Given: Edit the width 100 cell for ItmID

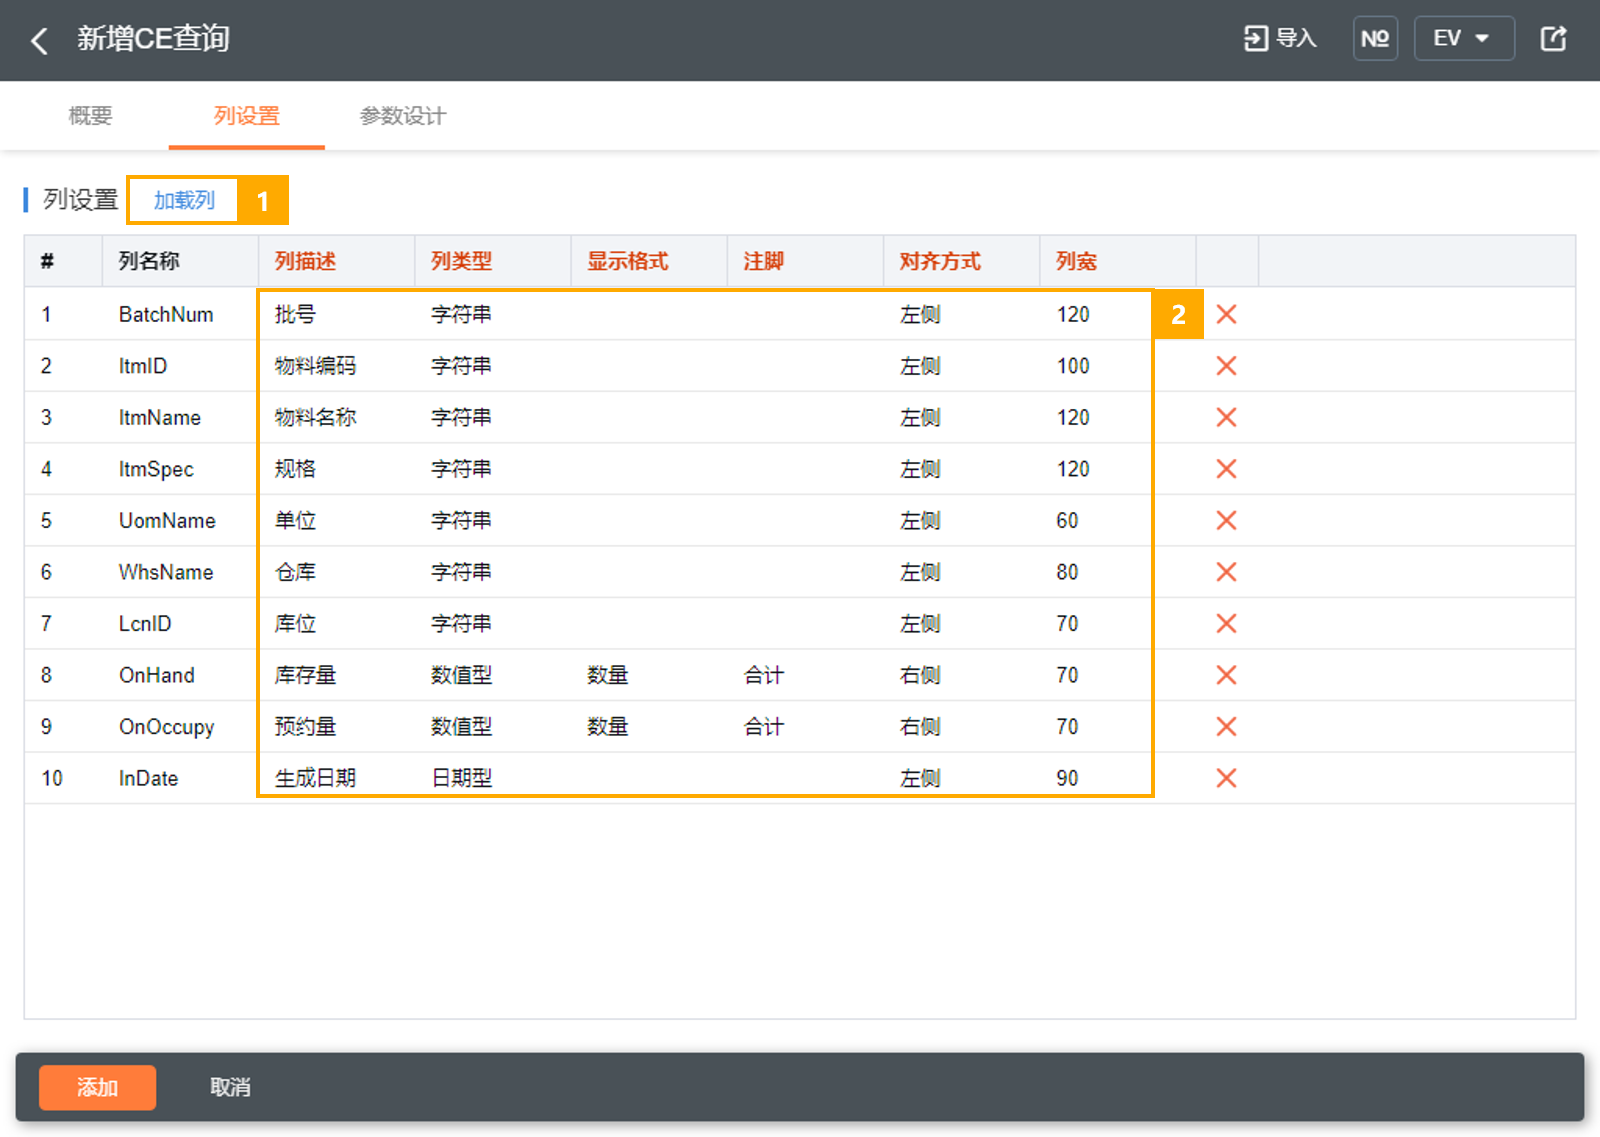Looking at the screenshot, I should 1118,366.
